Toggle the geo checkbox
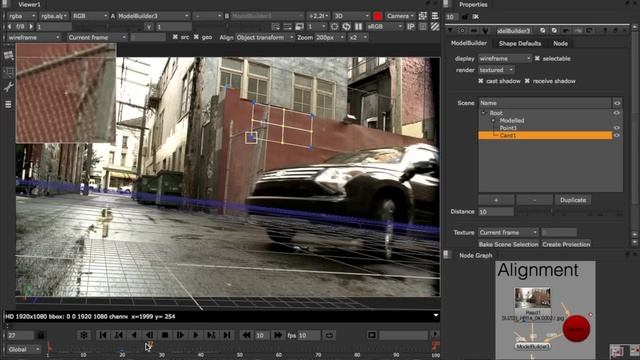Screen dimensions: 640x360 point(196,37)
